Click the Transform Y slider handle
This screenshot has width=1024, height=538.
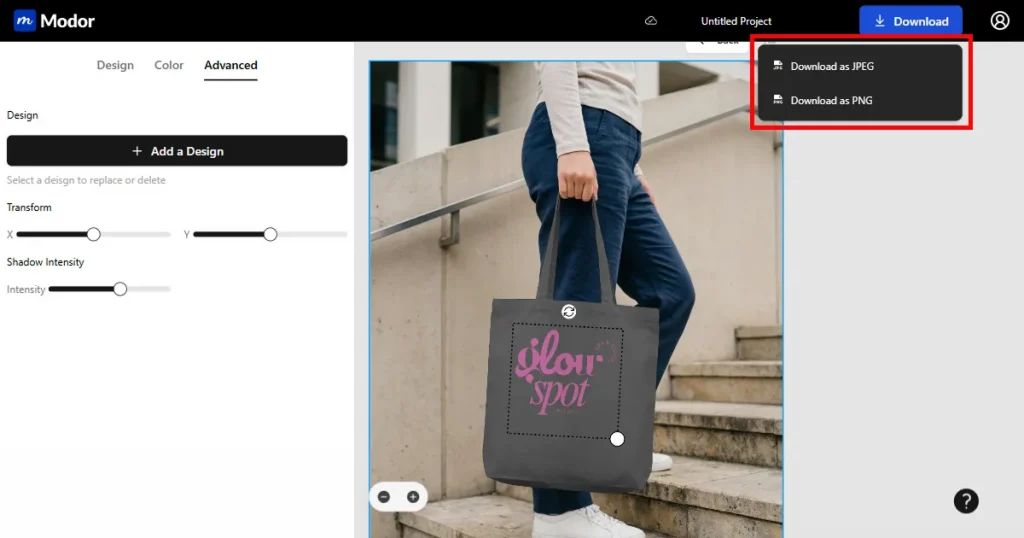point(270,234)
